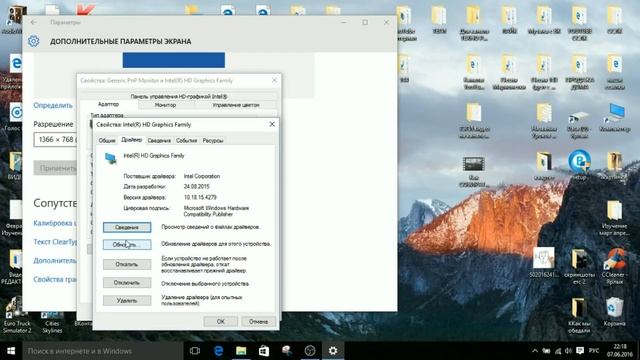
Task: Click the taskbar search box
Action: coord(103,351)
